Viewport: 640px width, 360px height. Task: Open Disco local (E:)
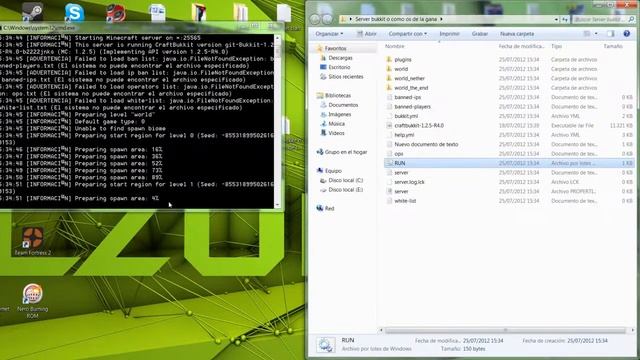(x=345, y=189)
